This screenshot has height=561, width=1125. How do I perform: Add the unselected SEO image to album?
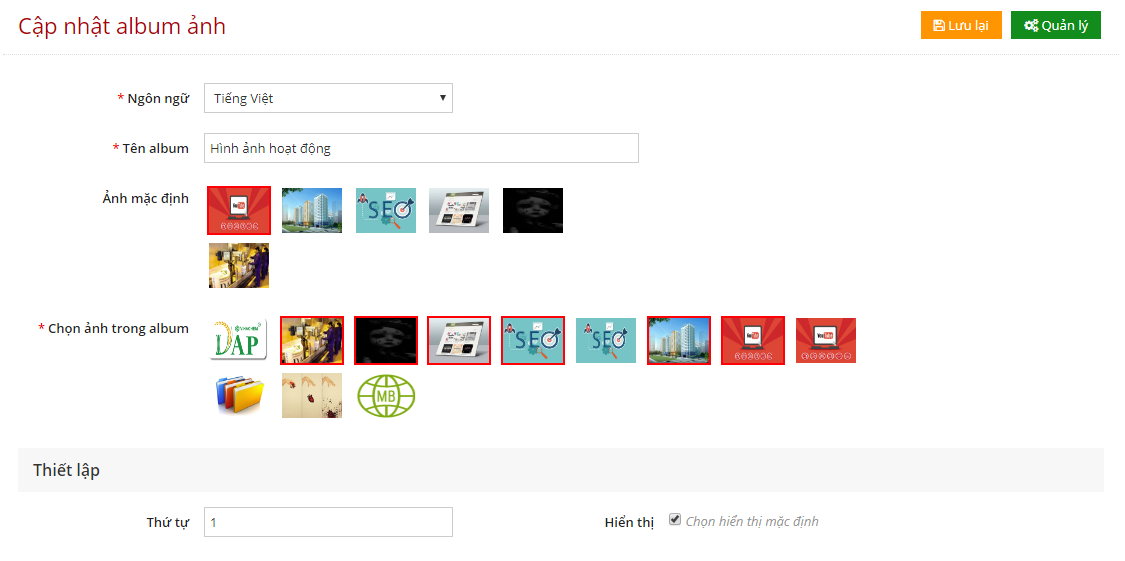coord(606,340)
